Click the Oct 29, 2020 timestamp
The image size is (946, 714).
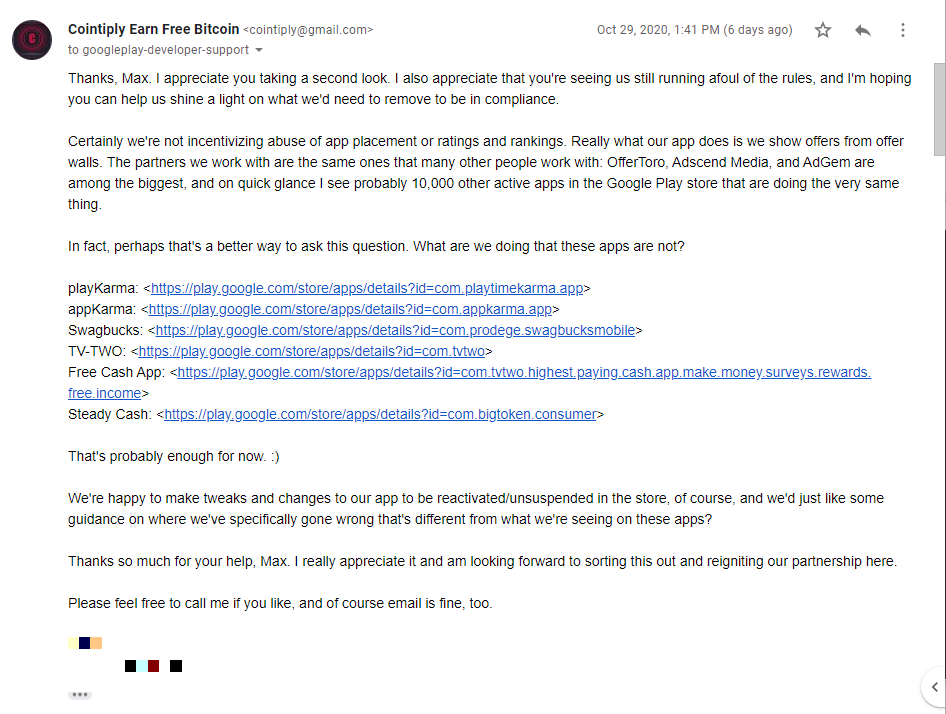click(694, 30)
